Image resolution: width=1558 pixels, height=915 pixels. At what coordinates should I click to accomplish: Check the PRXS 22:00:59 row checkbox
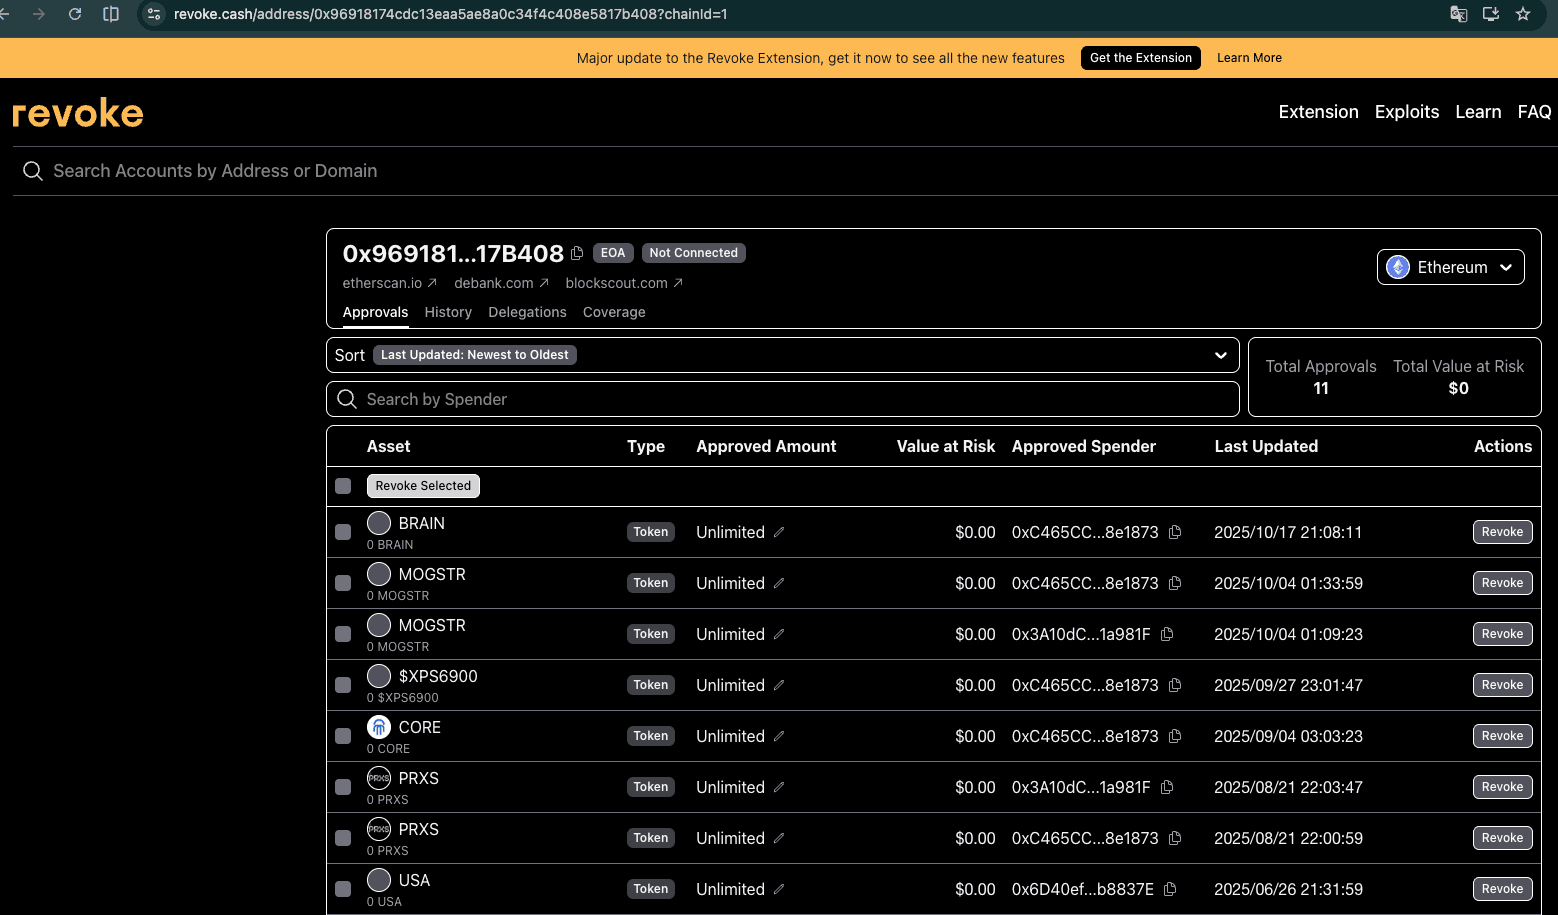pos(343,838)
